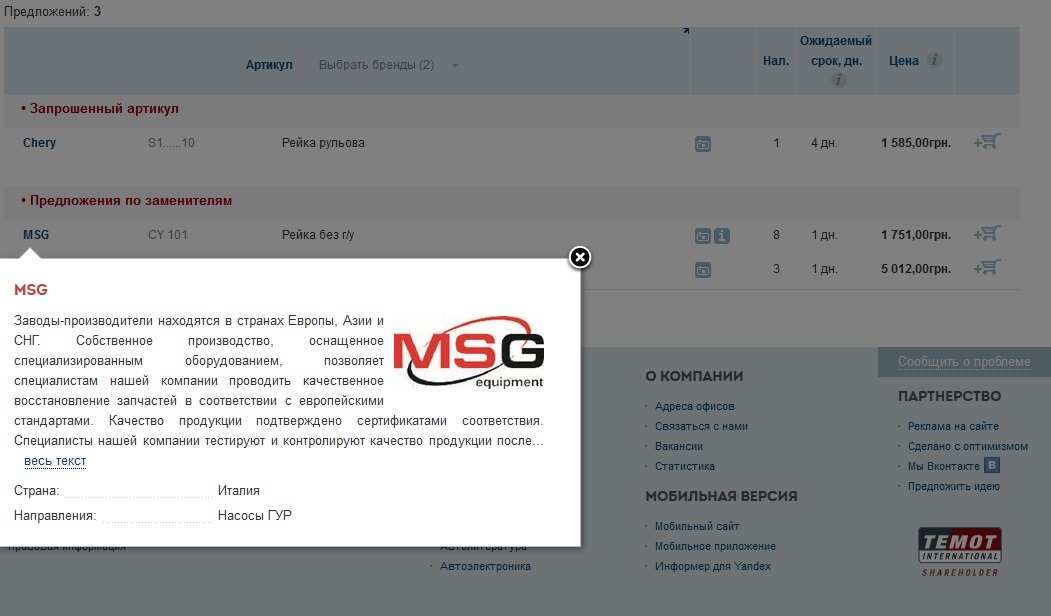The height and width of the screenshot is (616, 1051).
Task: Click article number CY 101
Action: [168, 235]
